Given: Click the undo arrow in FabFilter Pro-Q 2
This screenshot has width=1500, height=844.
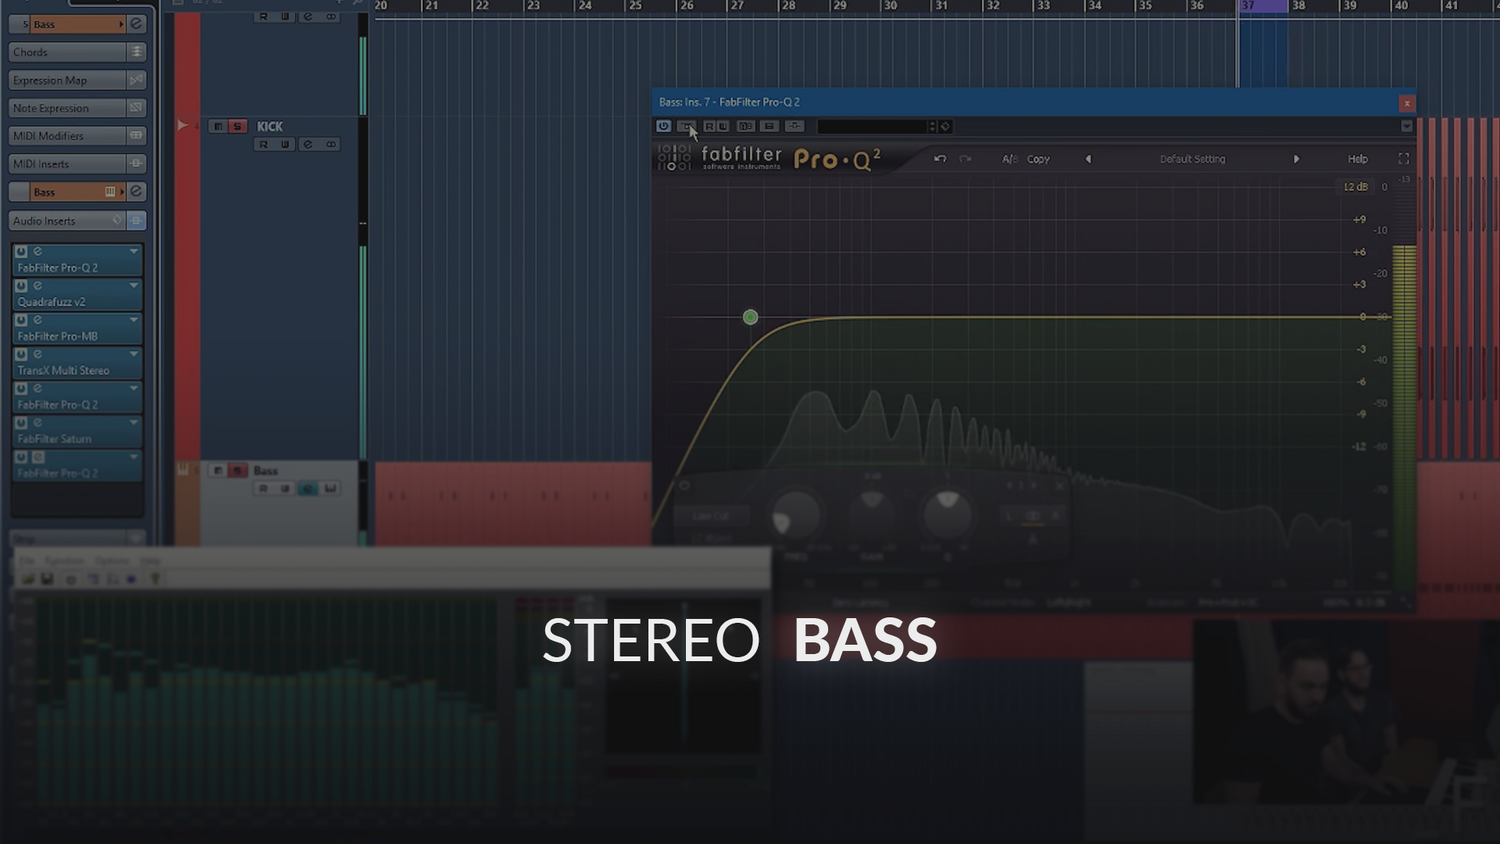Looking at the screenshot, I should [x=940, y=159].
